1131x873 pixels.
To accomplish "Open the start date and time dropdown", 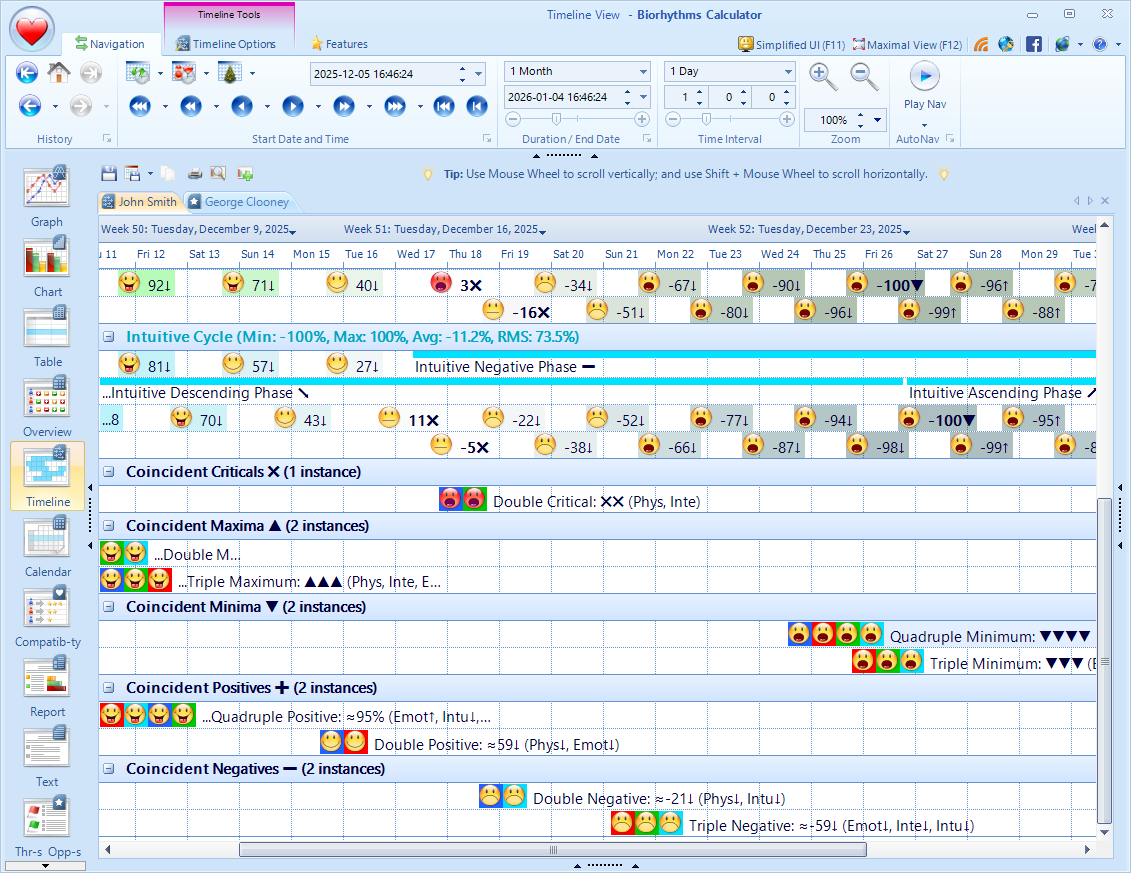I will pyautogui.click(x=479, y=74).
